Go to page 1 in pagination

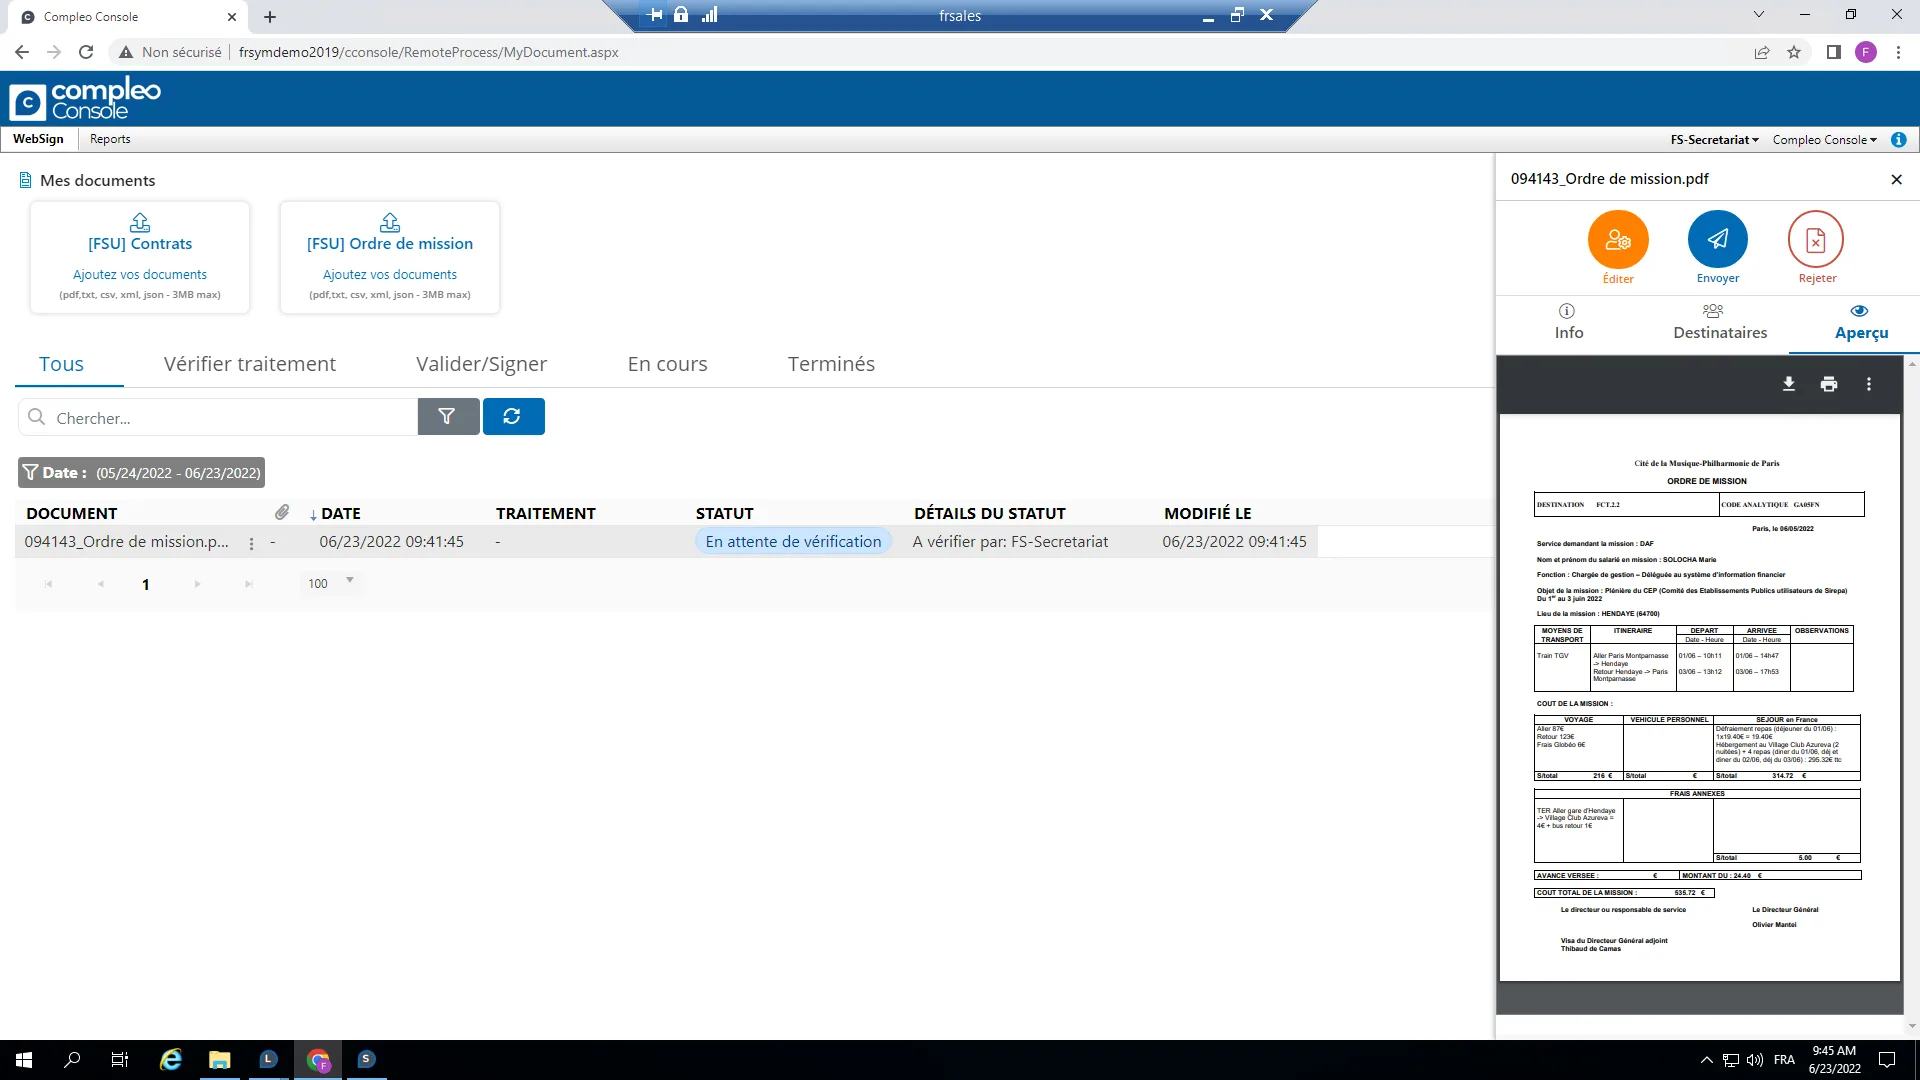pos(146,584)
